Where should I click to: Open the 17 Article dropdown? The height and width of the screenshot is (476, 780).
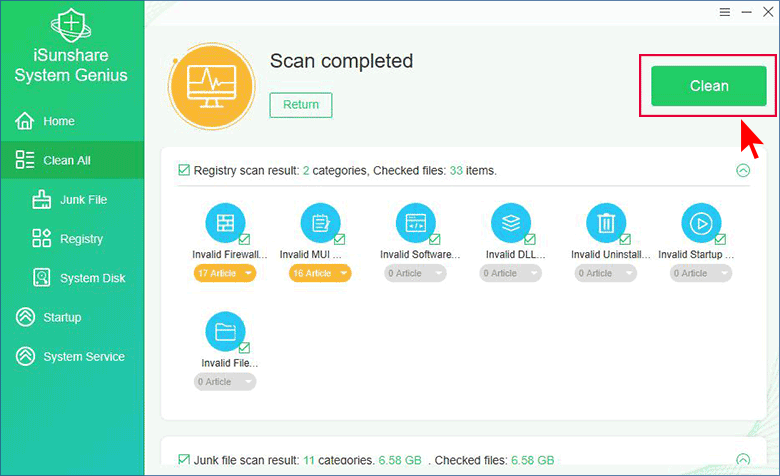pos(225,273)
